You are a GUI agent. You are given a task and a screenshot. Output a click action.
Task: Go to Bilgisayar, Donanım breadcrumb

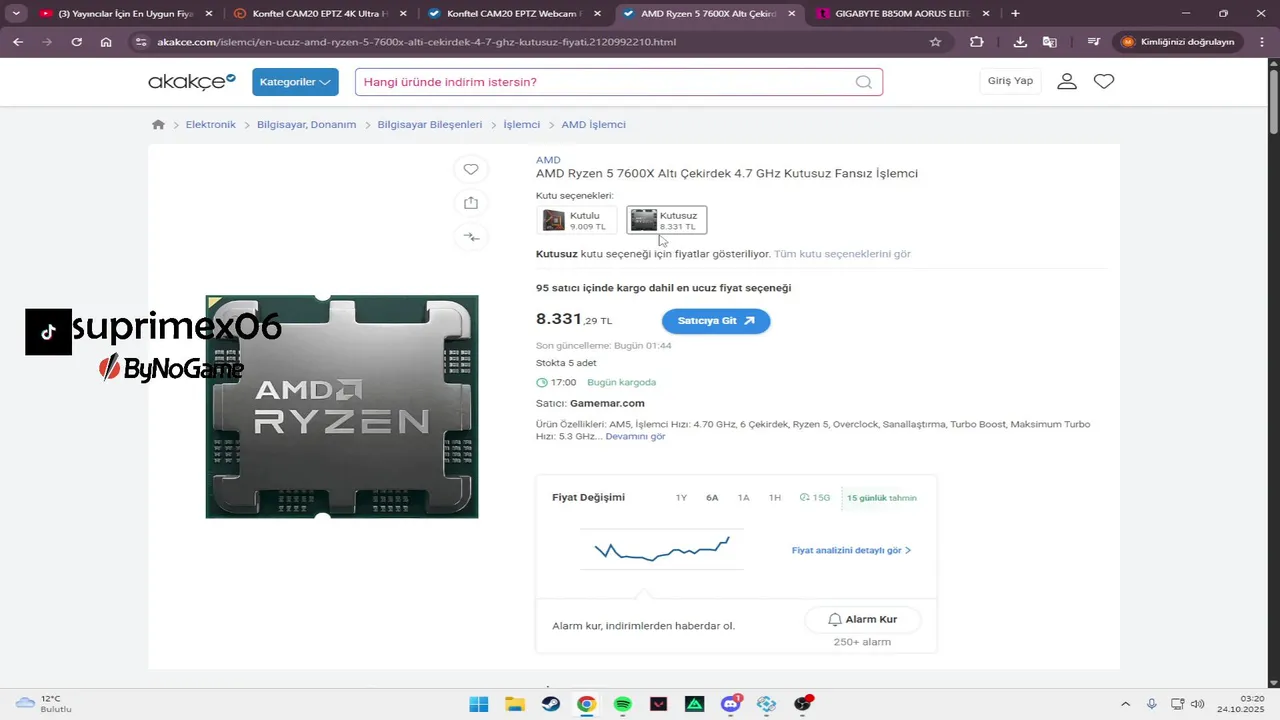(307, 125)
